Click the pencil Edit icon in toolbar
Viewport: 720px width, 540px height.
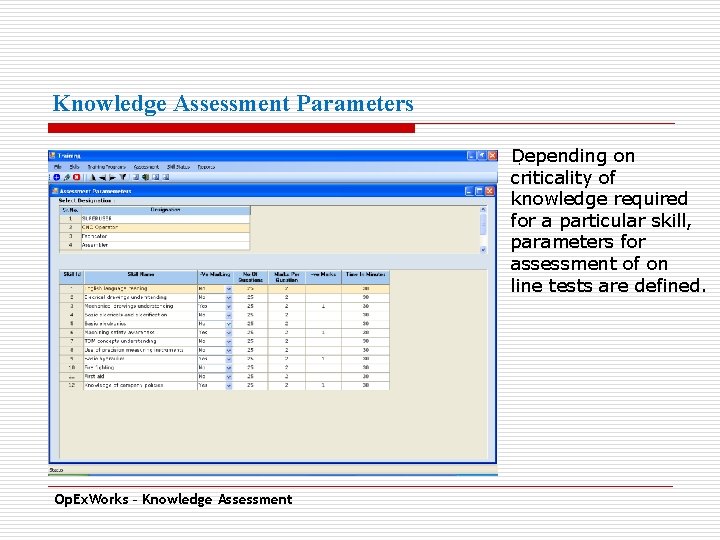pyautogui.click(x=67, y=177)
